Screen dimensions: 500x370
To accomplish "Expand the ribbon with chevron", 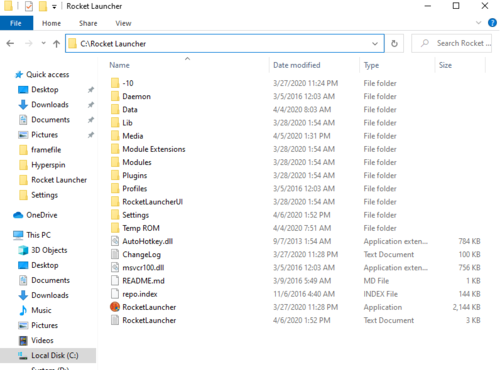I will pos(478,23).
